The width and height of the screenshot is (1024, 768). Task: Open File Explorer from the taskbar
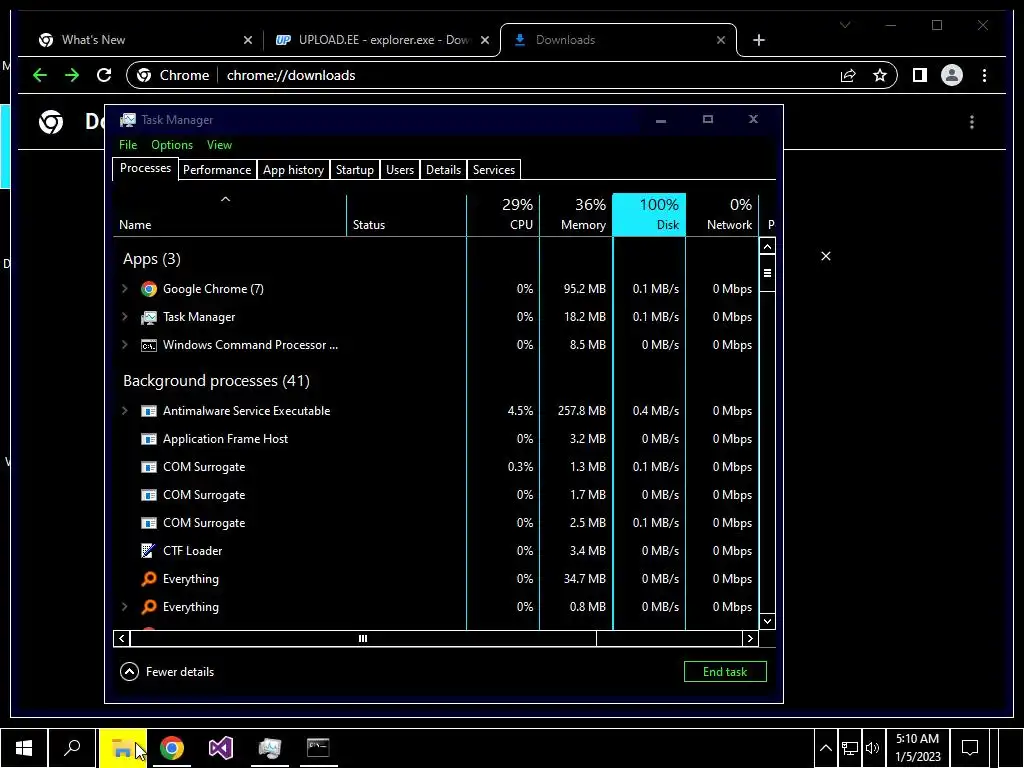122,748
